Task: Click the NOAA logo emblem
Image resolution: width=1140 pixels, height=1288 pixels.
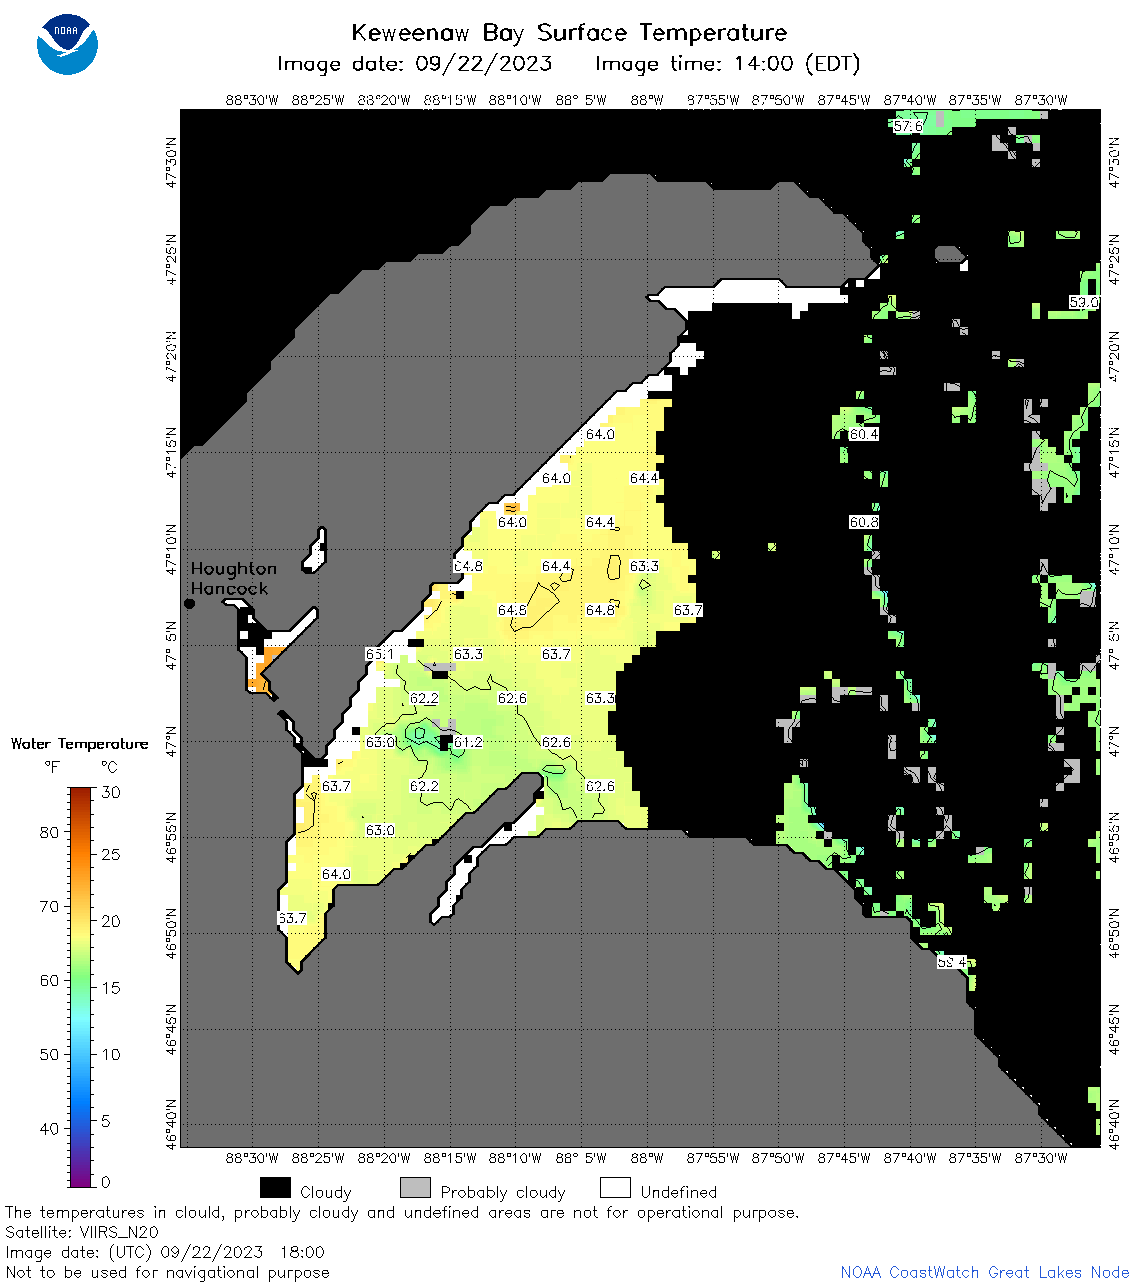Action: pyautogui.click(x=67, y=44)
